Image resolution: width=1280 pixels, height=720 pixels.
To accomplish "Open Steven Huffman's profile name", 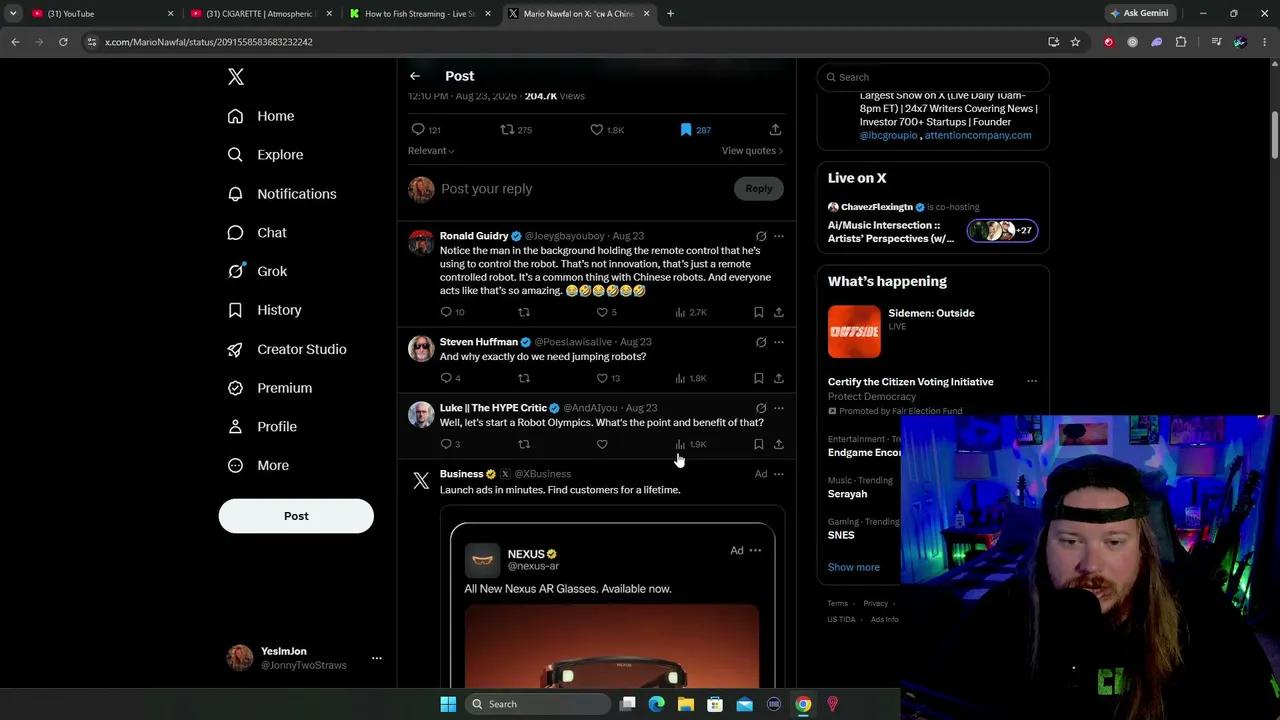I will [479, 342].
